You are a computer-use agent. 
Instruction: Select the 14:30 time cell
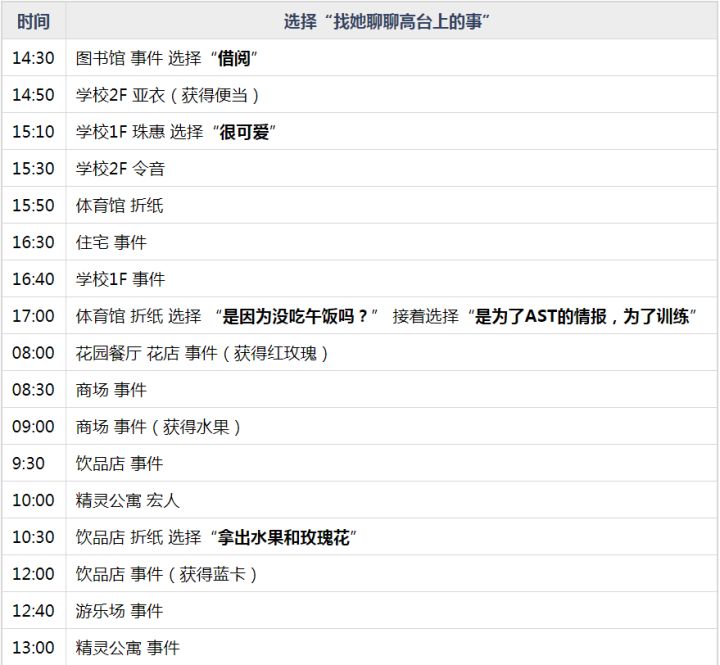click(34, 58)
